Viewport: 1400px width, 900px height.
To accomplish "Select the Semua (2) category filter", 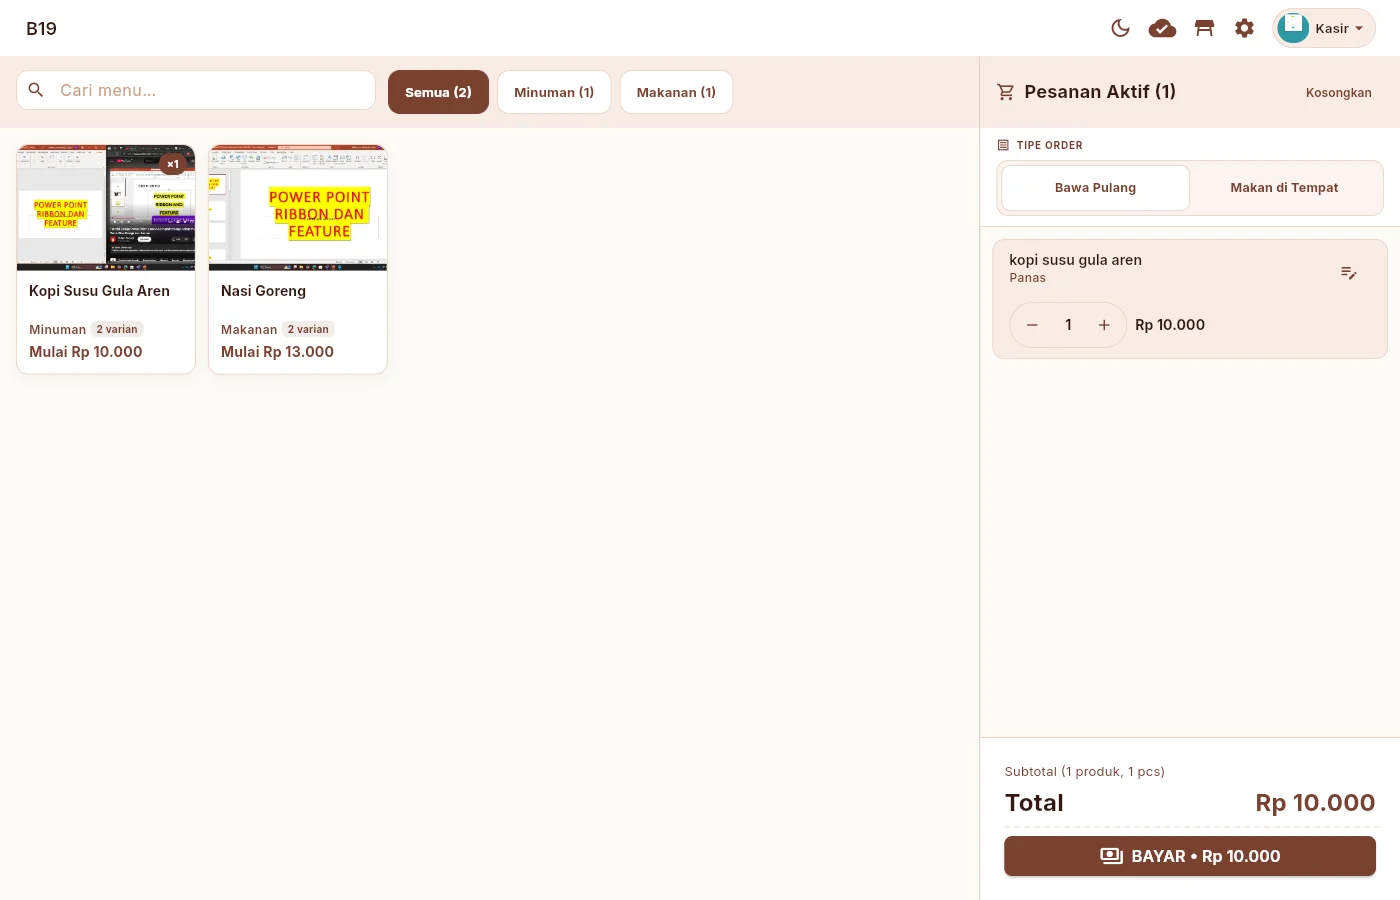I will click(x=438, y=92).
